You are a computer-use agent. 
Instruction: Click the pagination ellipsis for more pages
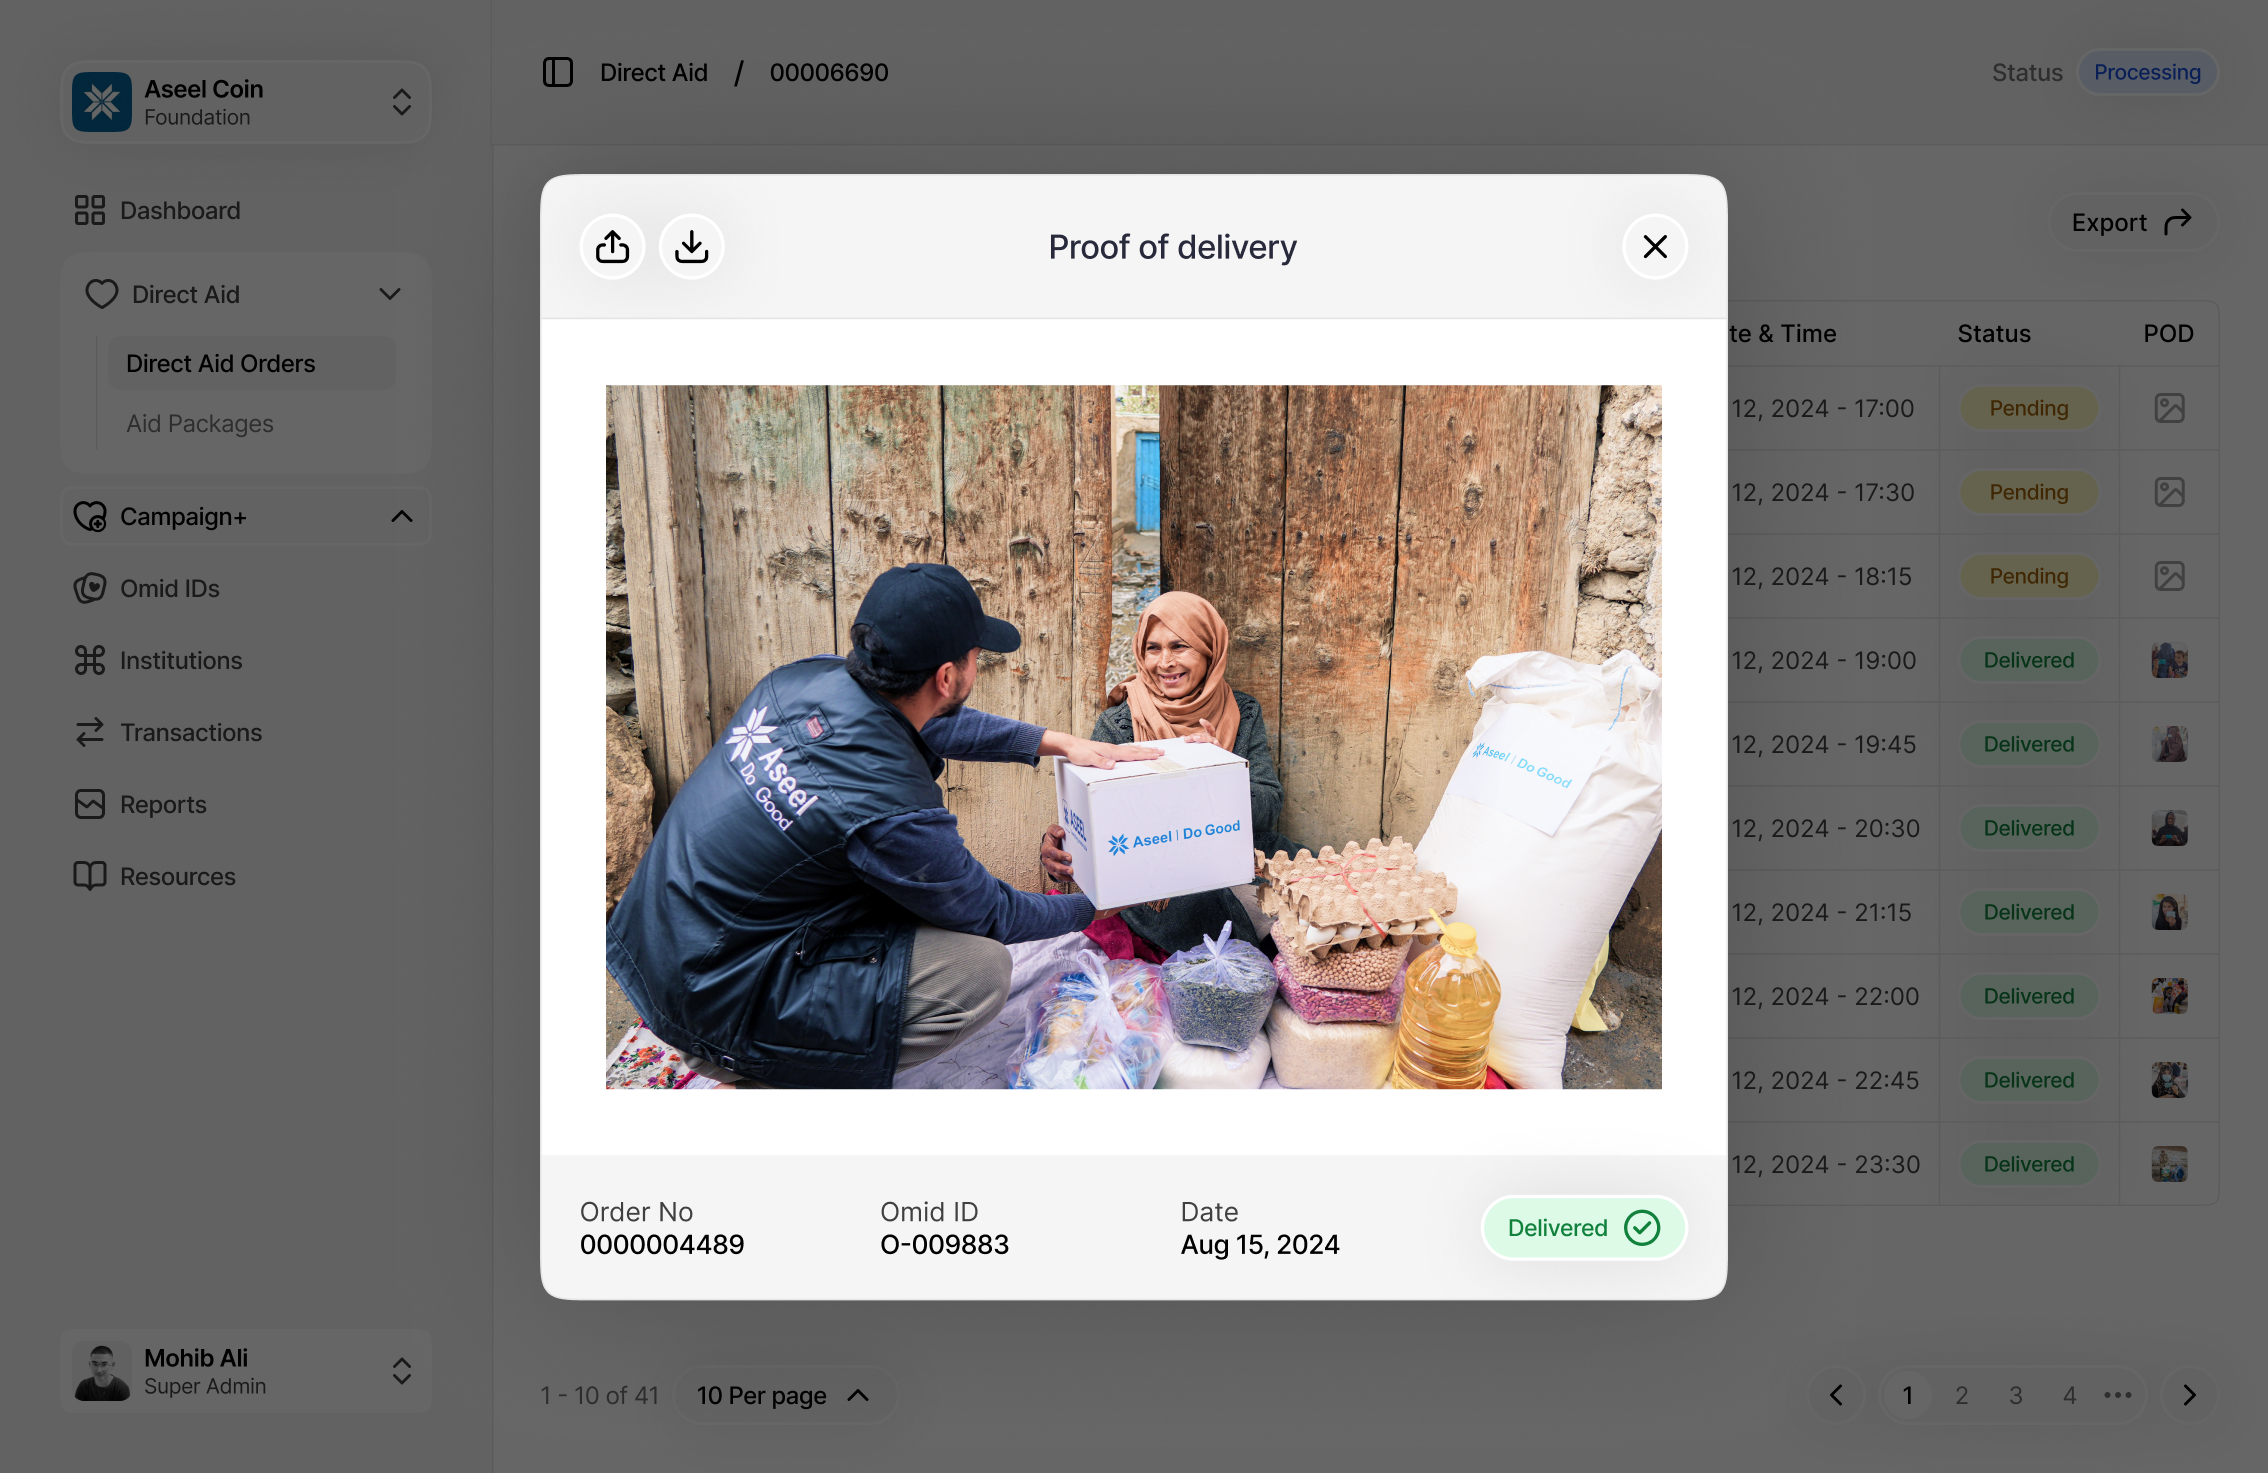coord(2117,1395)
